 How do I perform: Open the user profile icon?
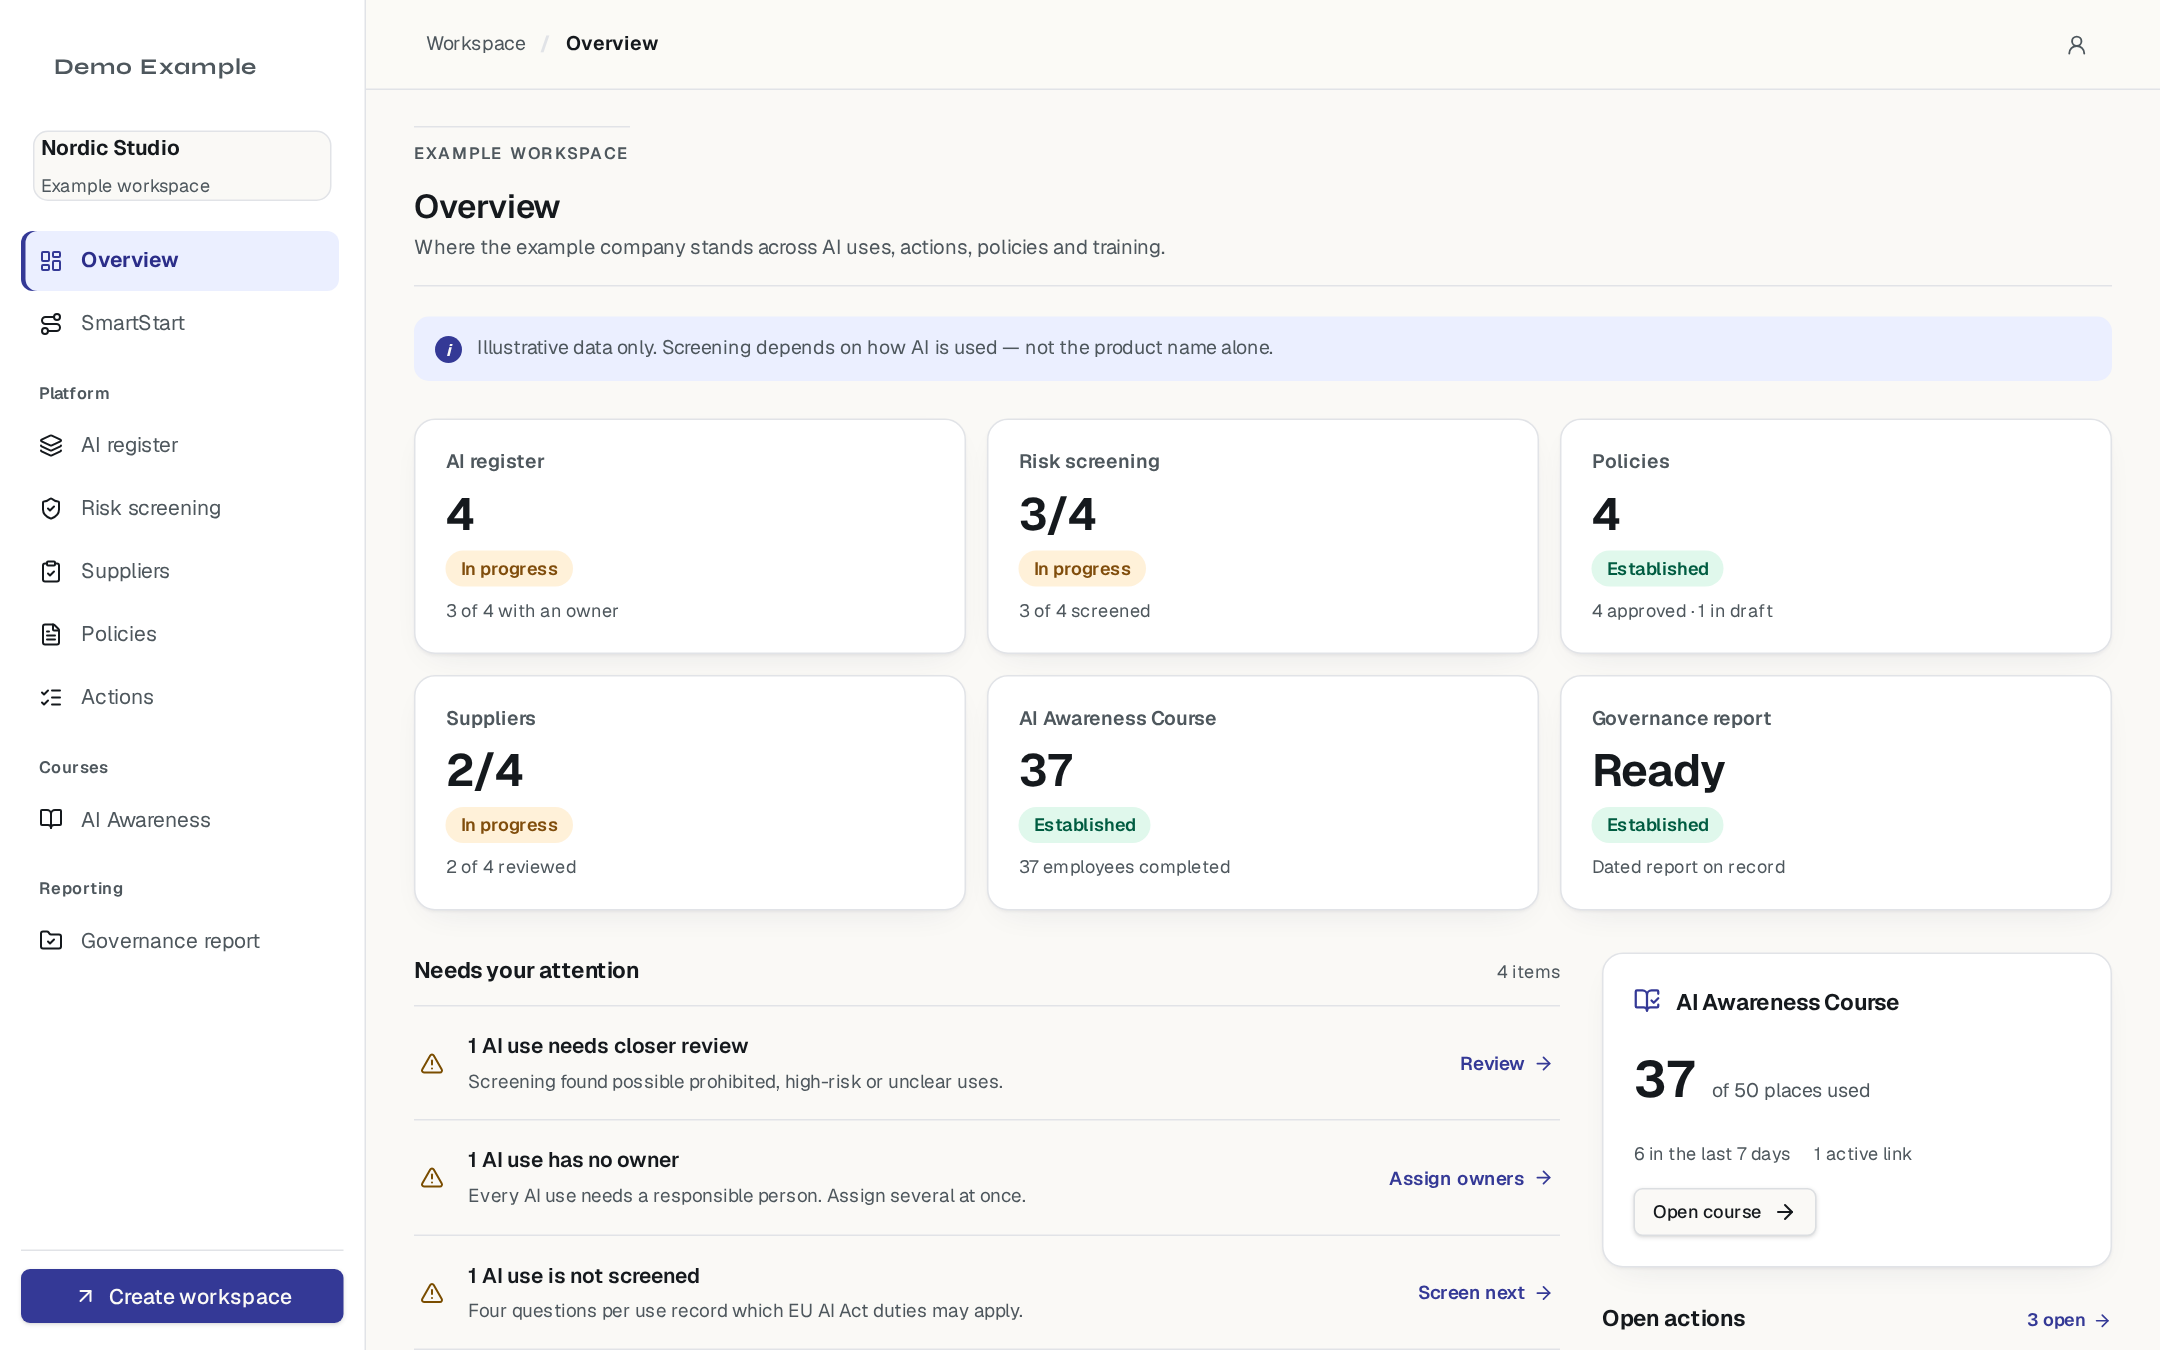tap(2076, 45)
